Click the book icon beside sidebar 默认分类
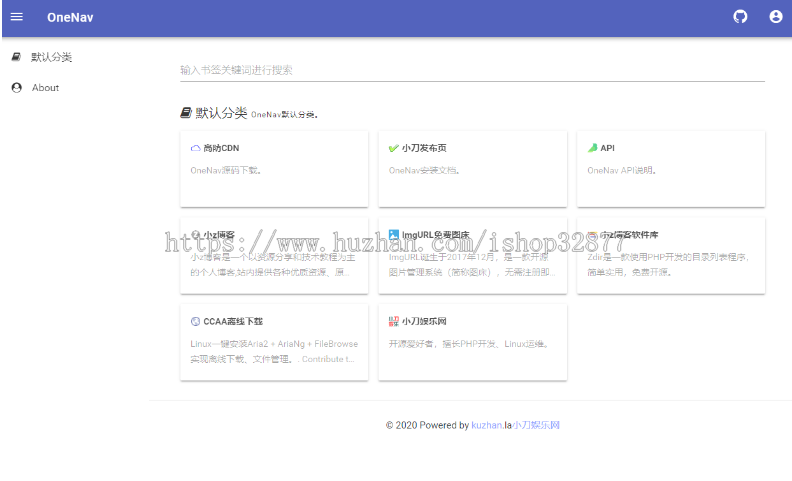This screenshot has width=792, height=481. click(17, 57)
